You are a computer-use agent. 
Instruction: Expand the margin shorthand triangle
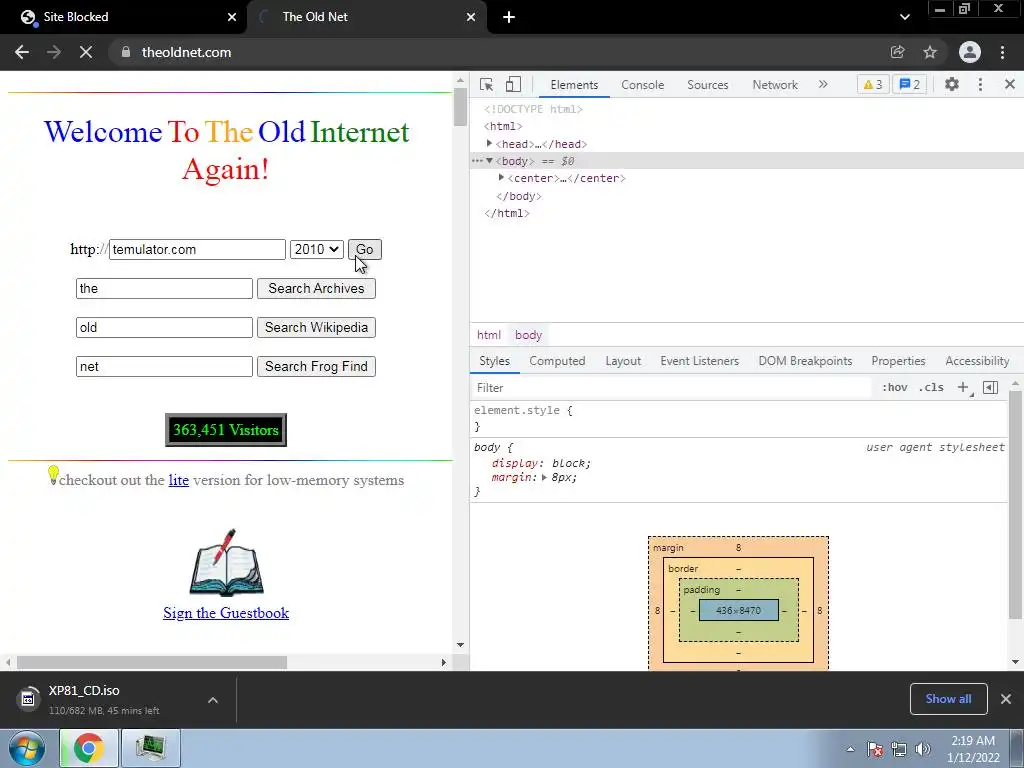point(544,477)
